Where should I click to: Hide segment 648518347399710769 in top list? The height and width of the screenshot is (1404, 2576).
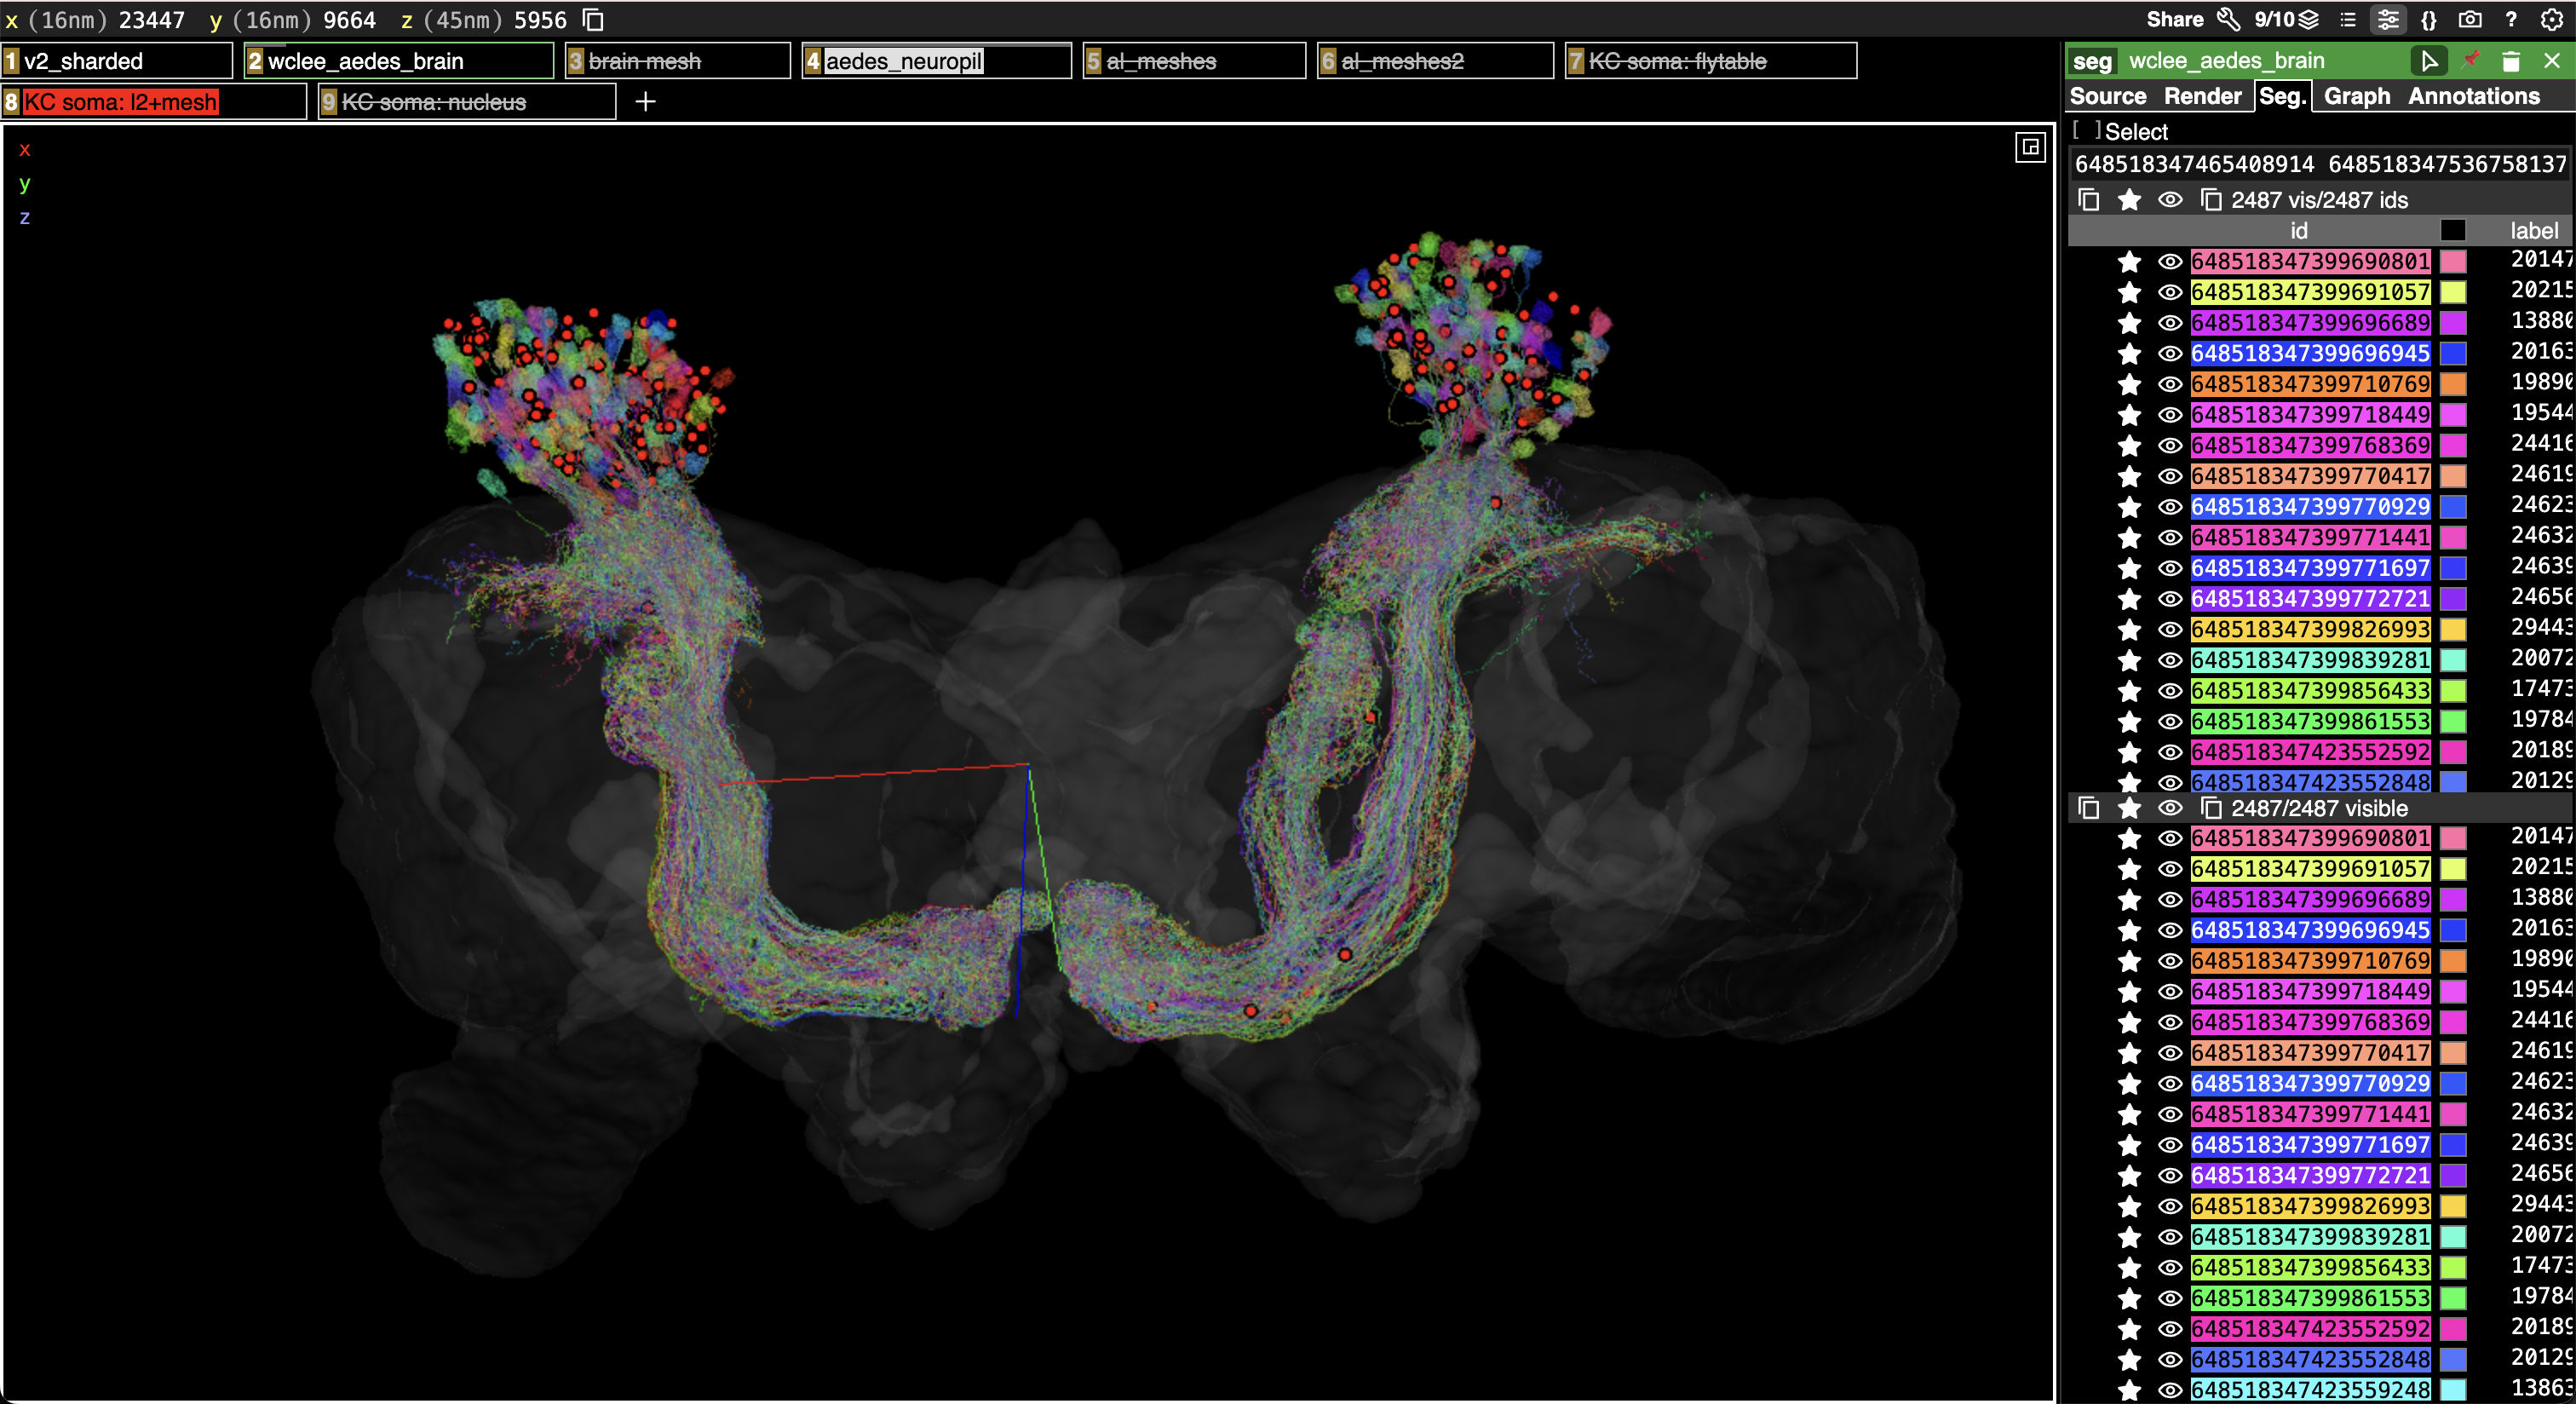[x=2170, y=385]
